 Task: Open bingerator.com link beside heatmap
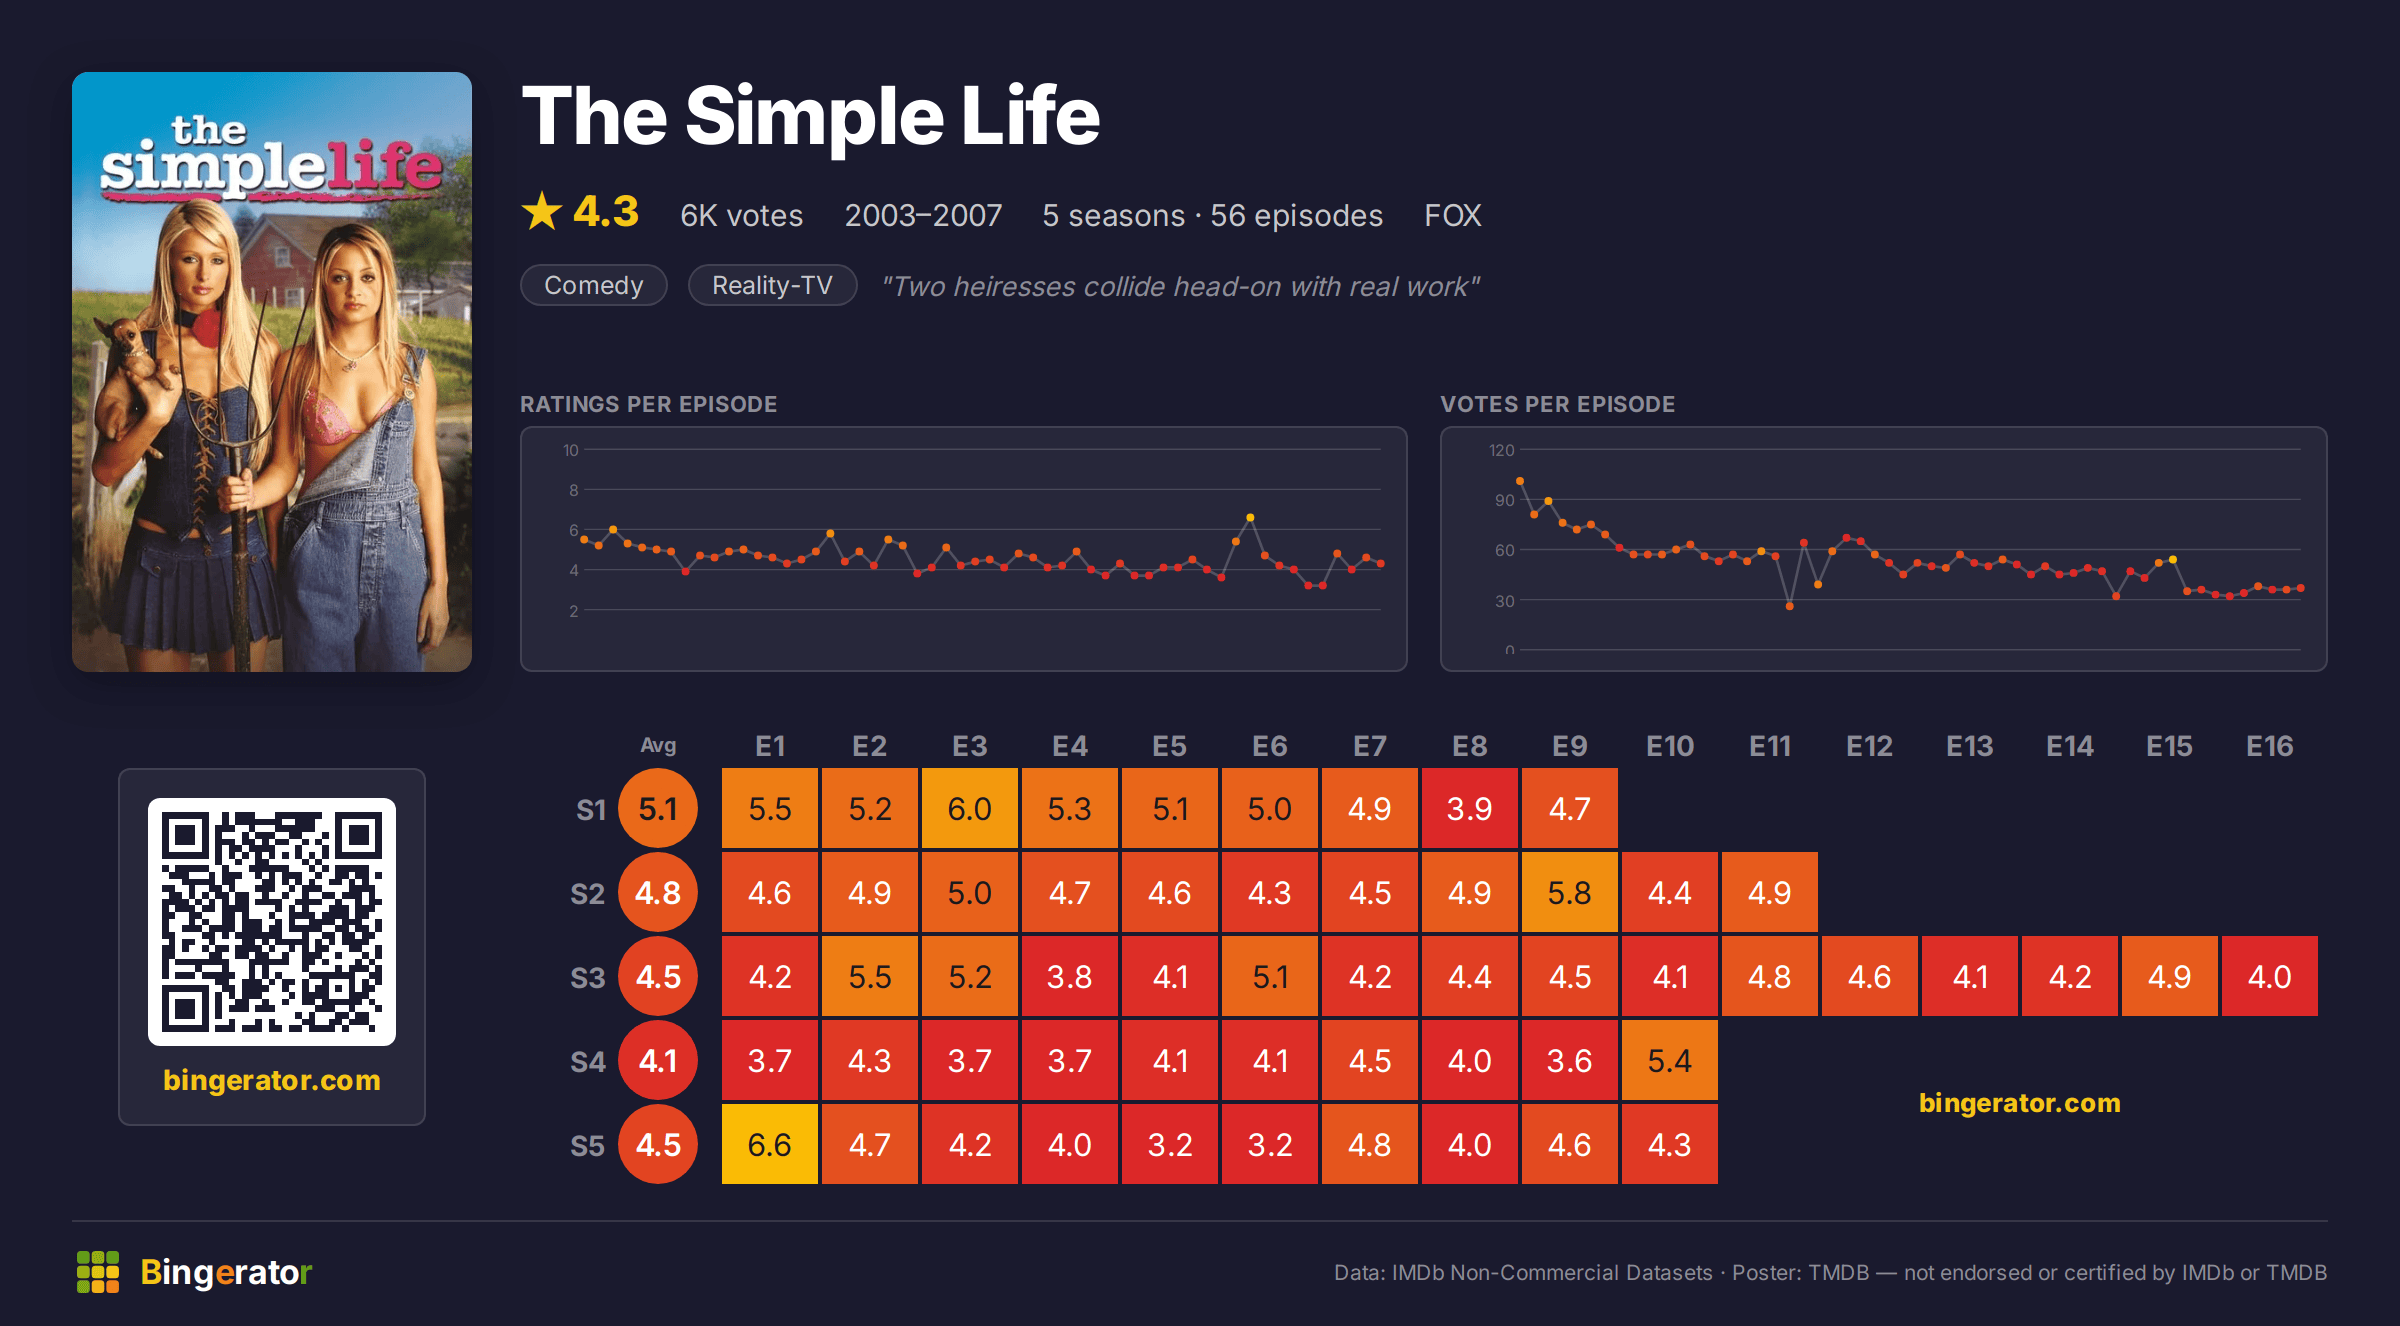click(x=2020, y=1102)
